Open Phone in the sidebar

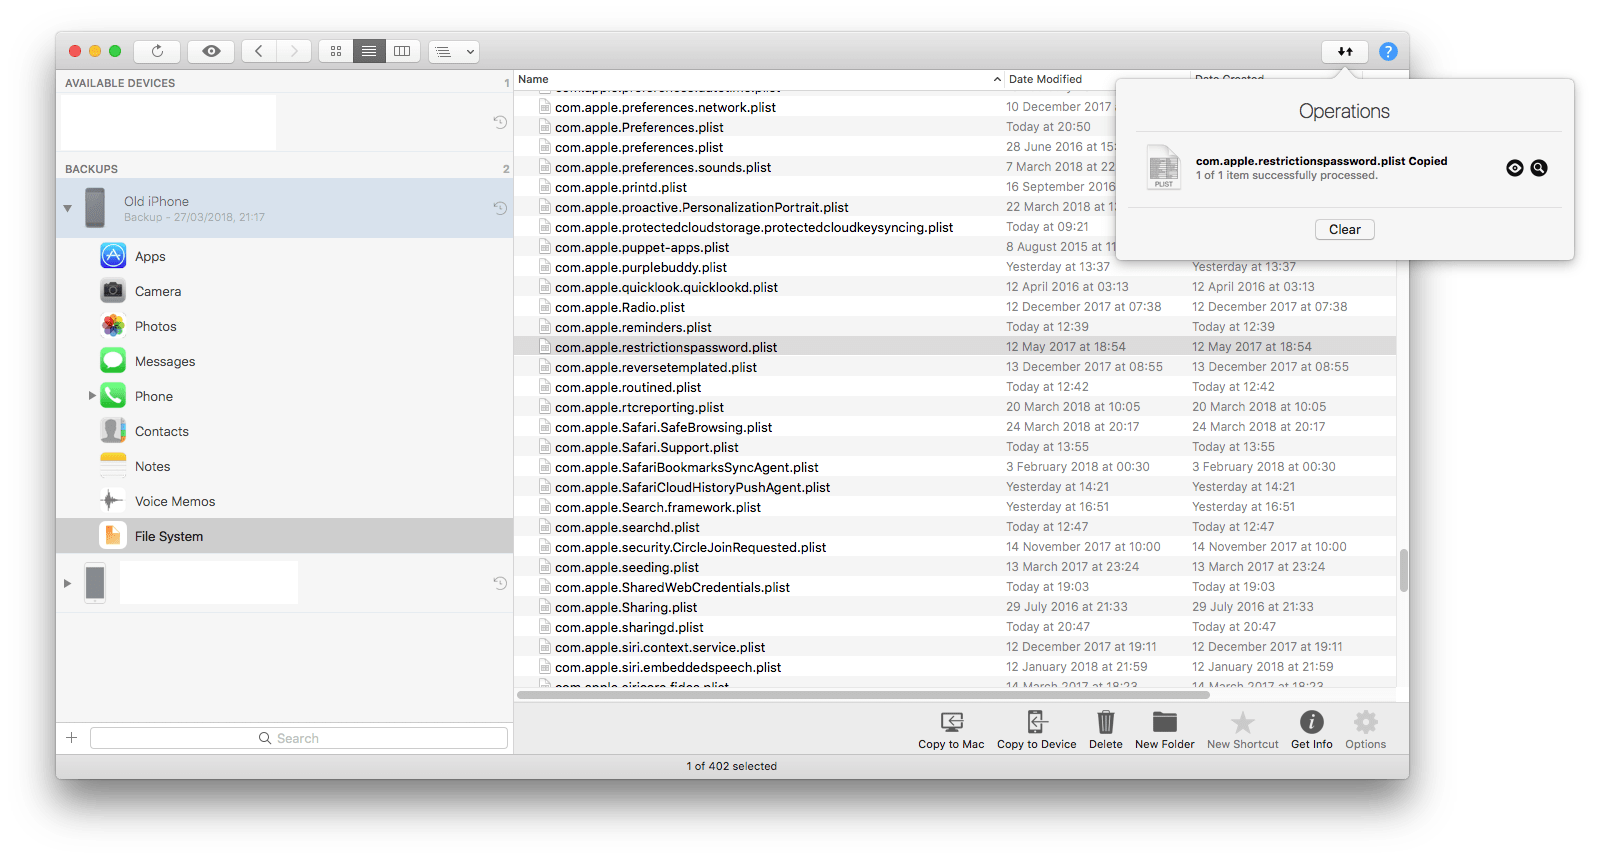[x=154, y=397]
